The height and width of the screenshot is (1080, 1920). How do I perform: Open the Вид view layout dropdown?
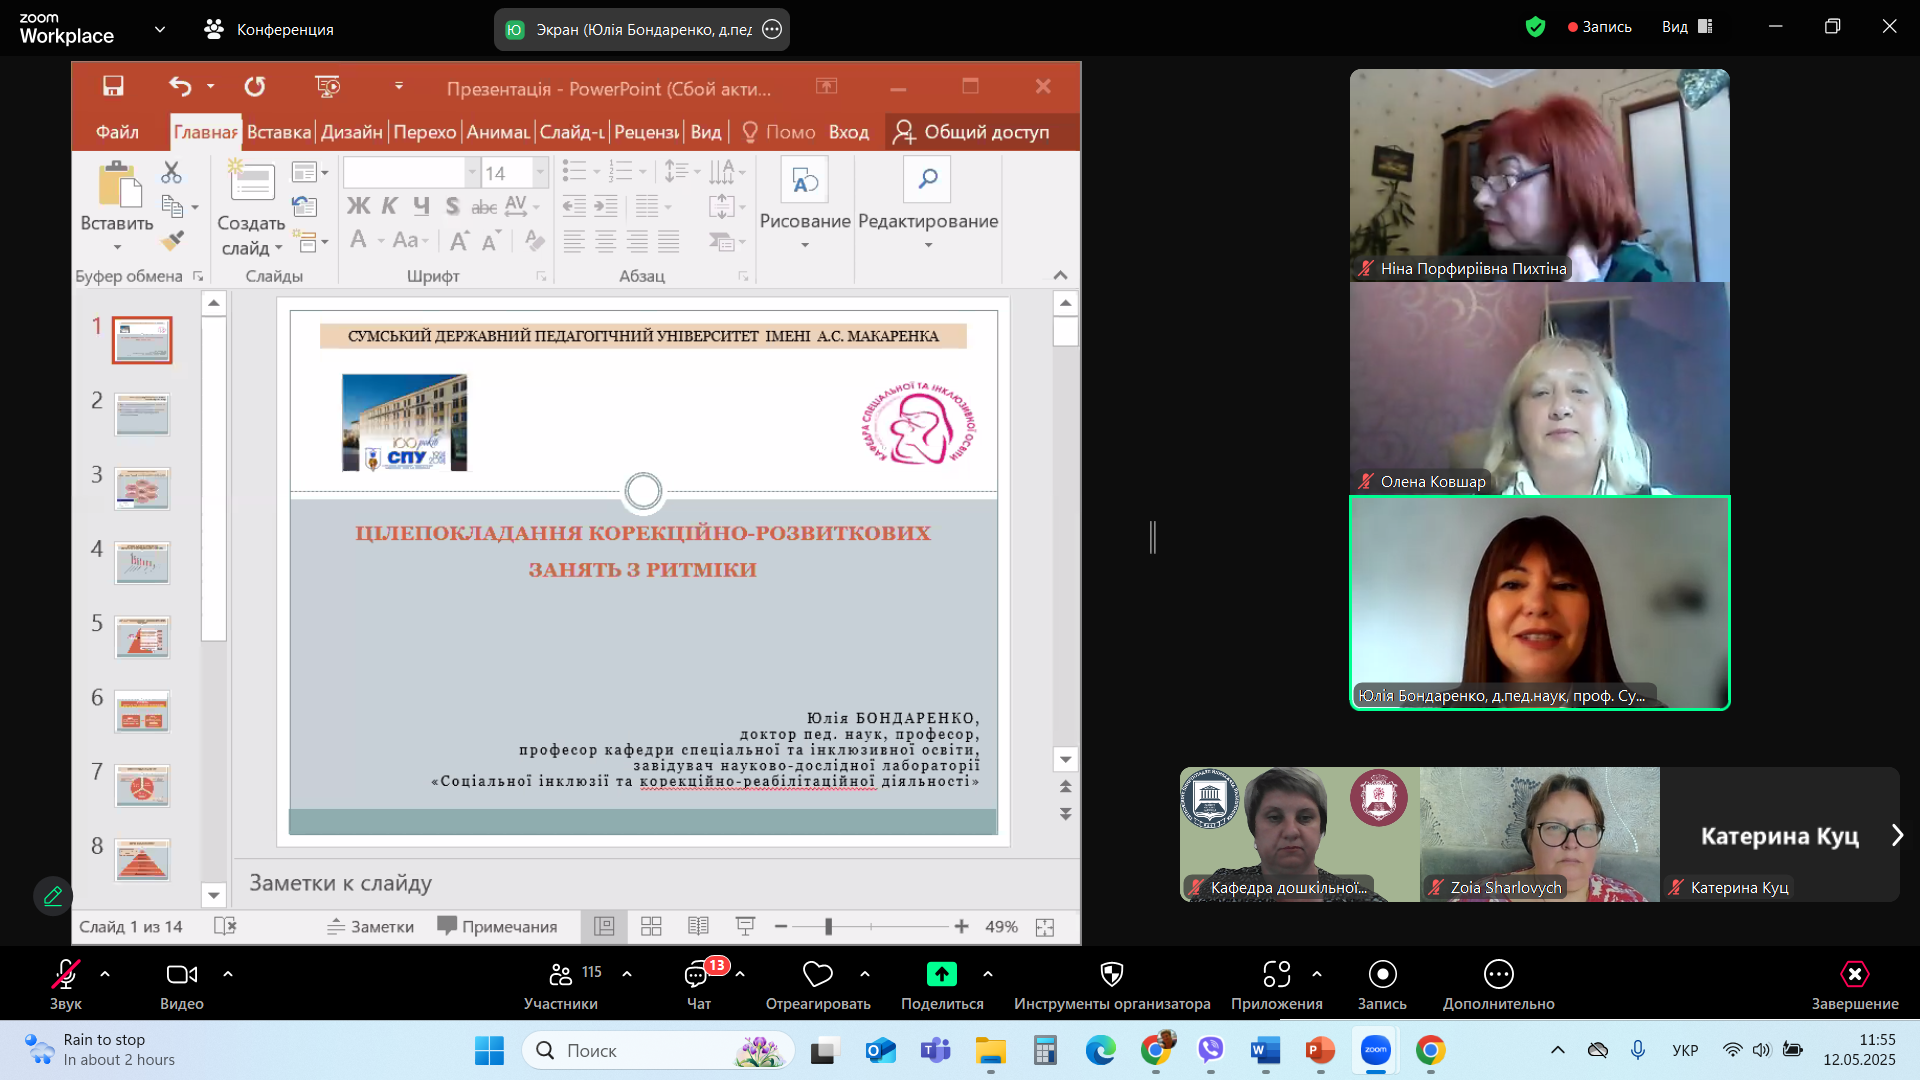coord(1687,27)
